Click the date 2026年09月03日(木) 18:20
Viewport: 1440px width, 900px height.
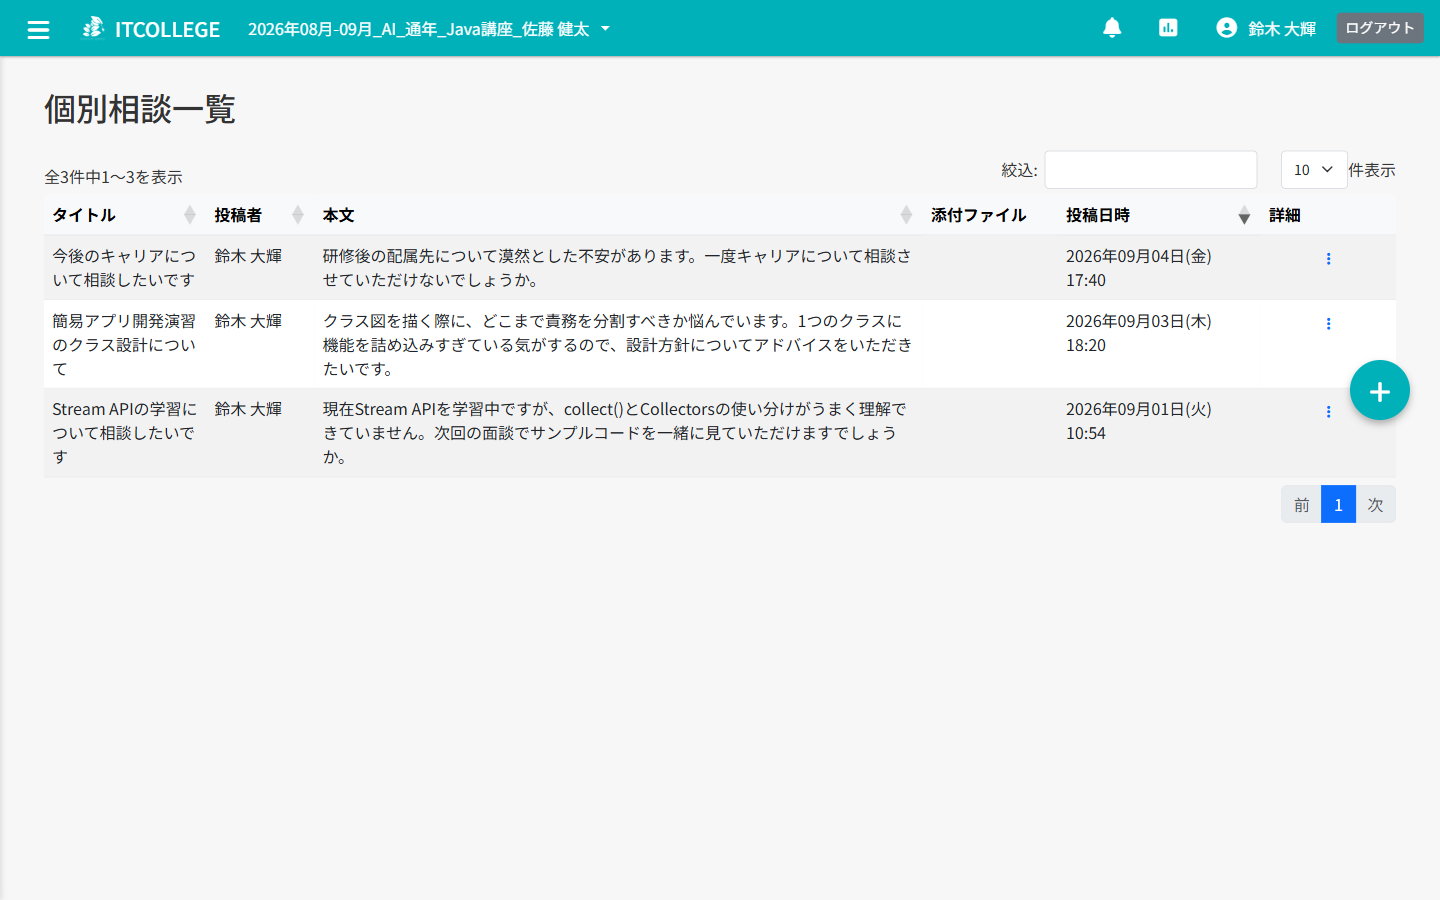click(1139, 333)
